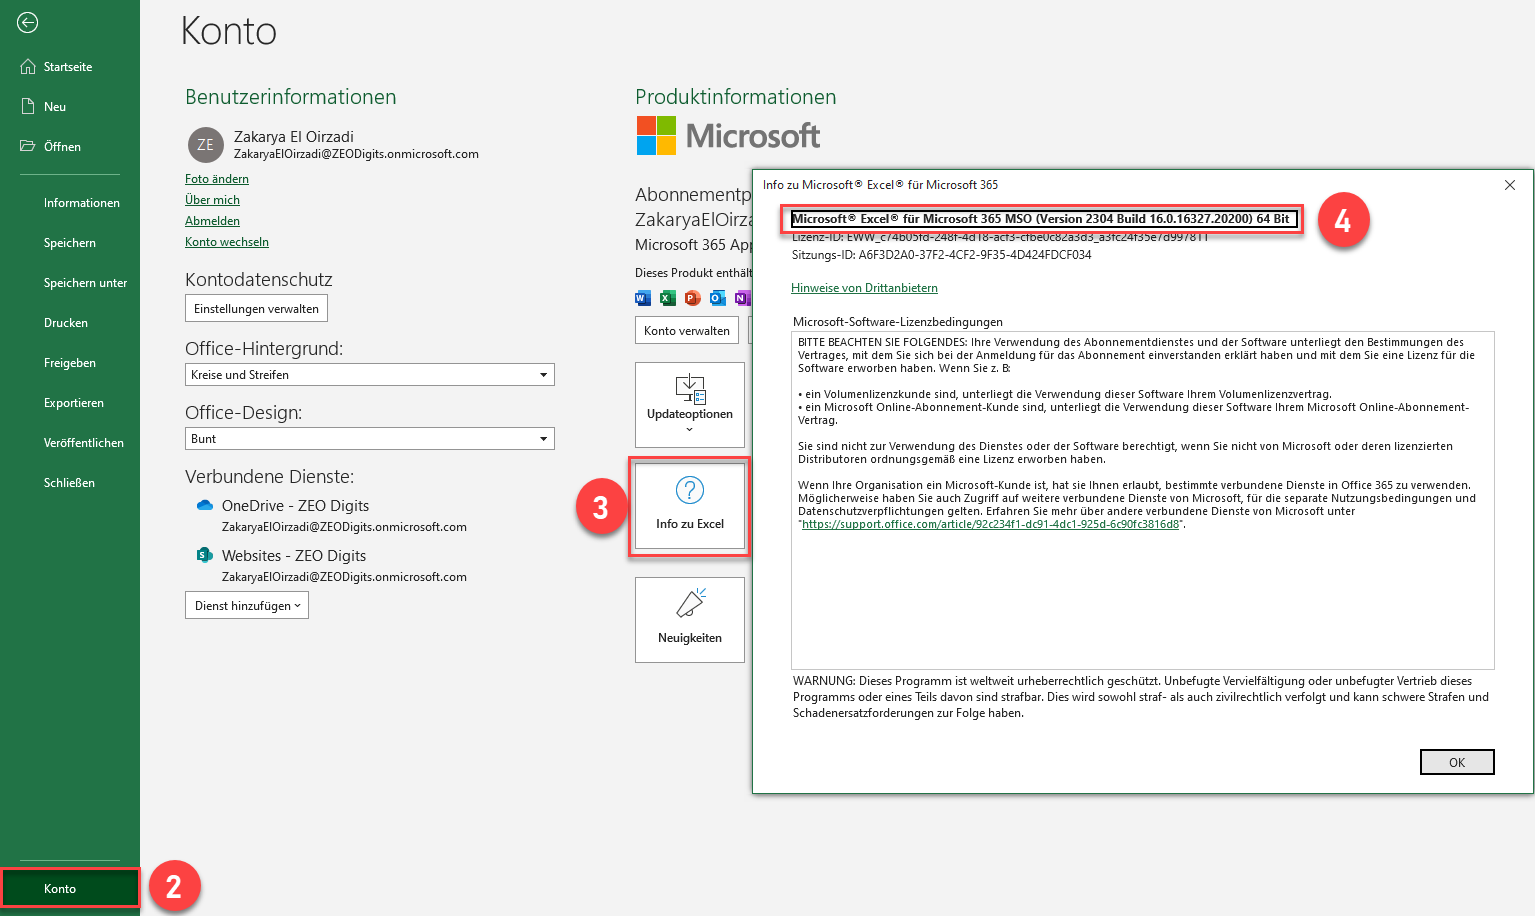Click the Outlook product icon
1535x916 pixels.
[x=717, y=298]
